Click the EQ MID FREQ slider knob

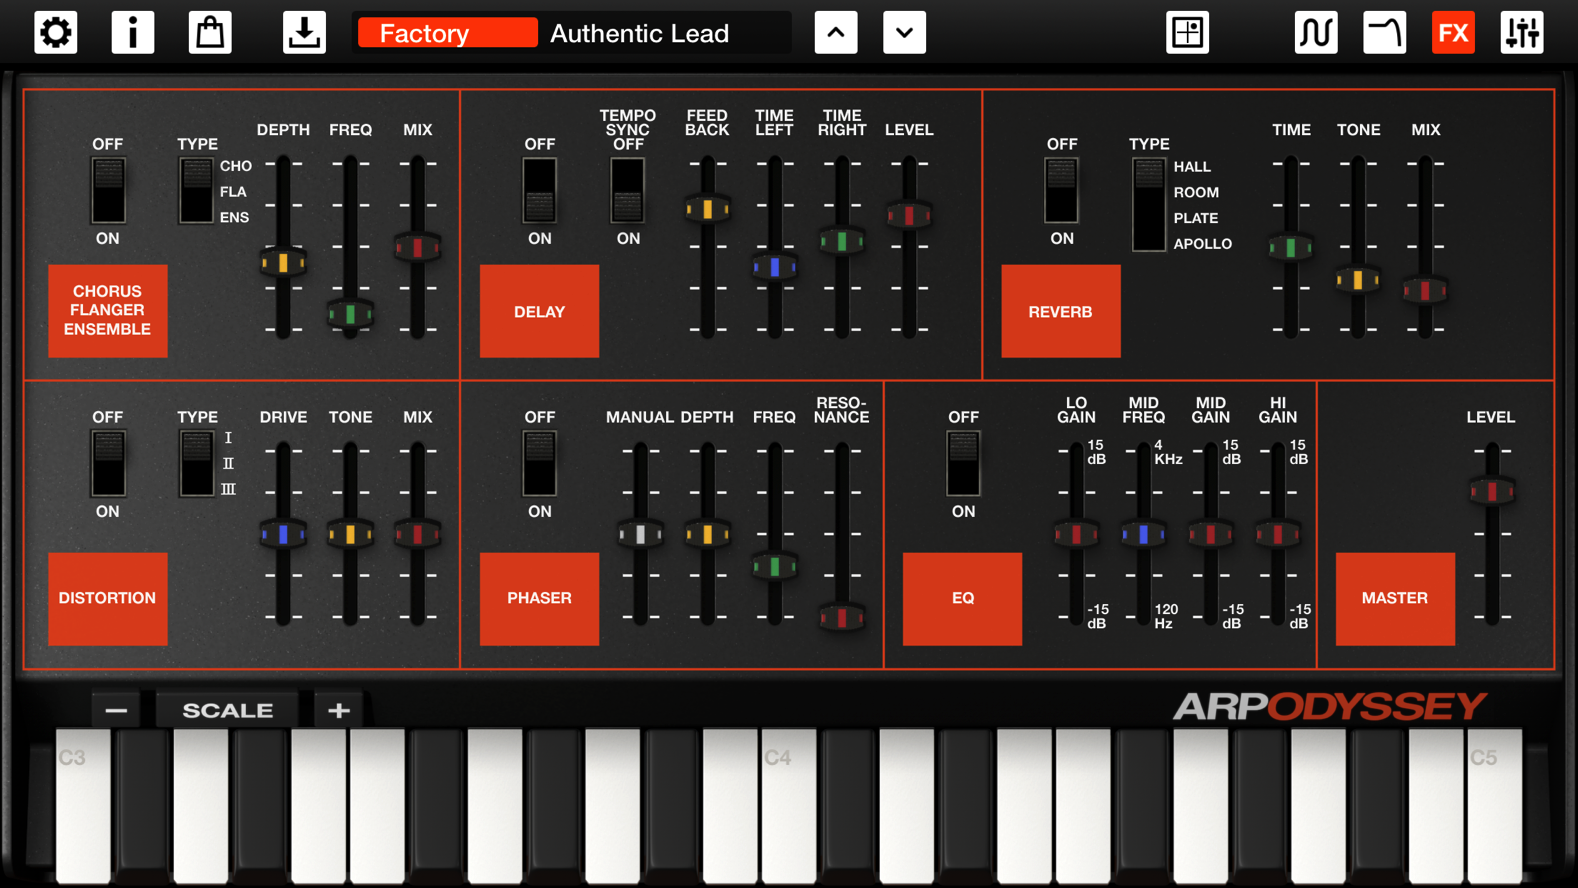1143,534
